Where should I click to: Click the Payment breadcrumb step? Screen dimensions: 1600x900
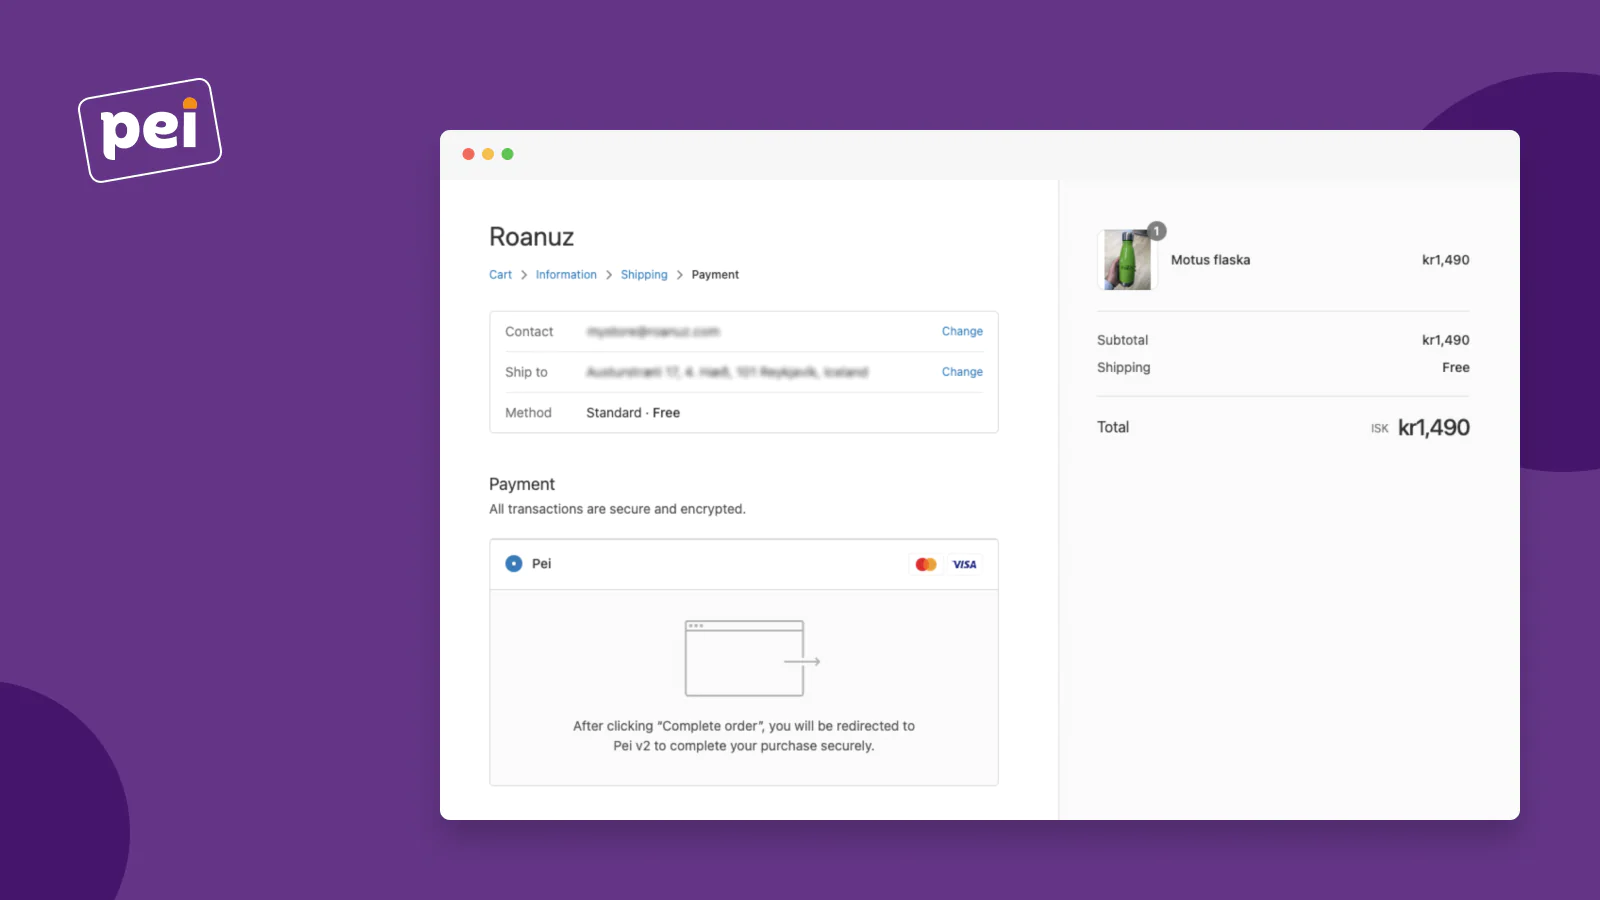click(715, 275)
